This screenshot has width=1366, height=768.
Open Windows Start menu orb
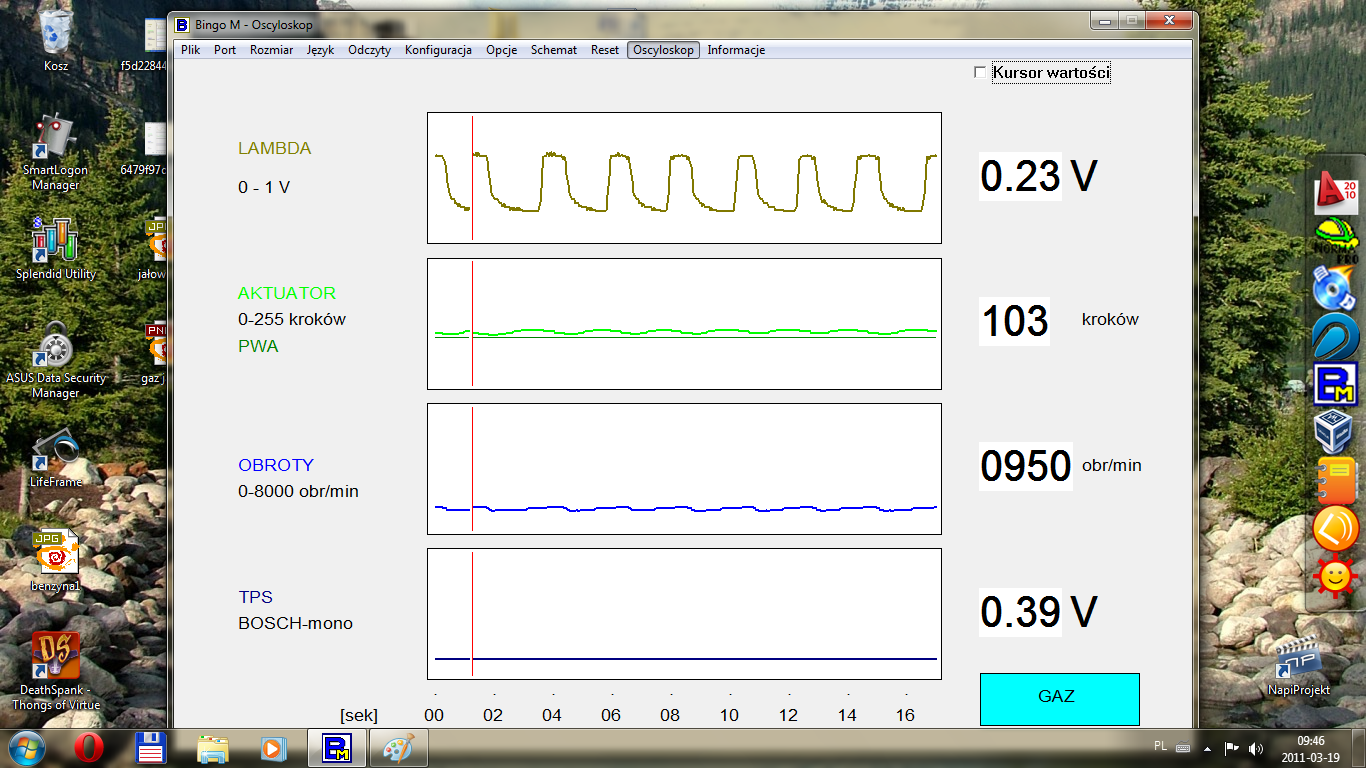point(27,748)
